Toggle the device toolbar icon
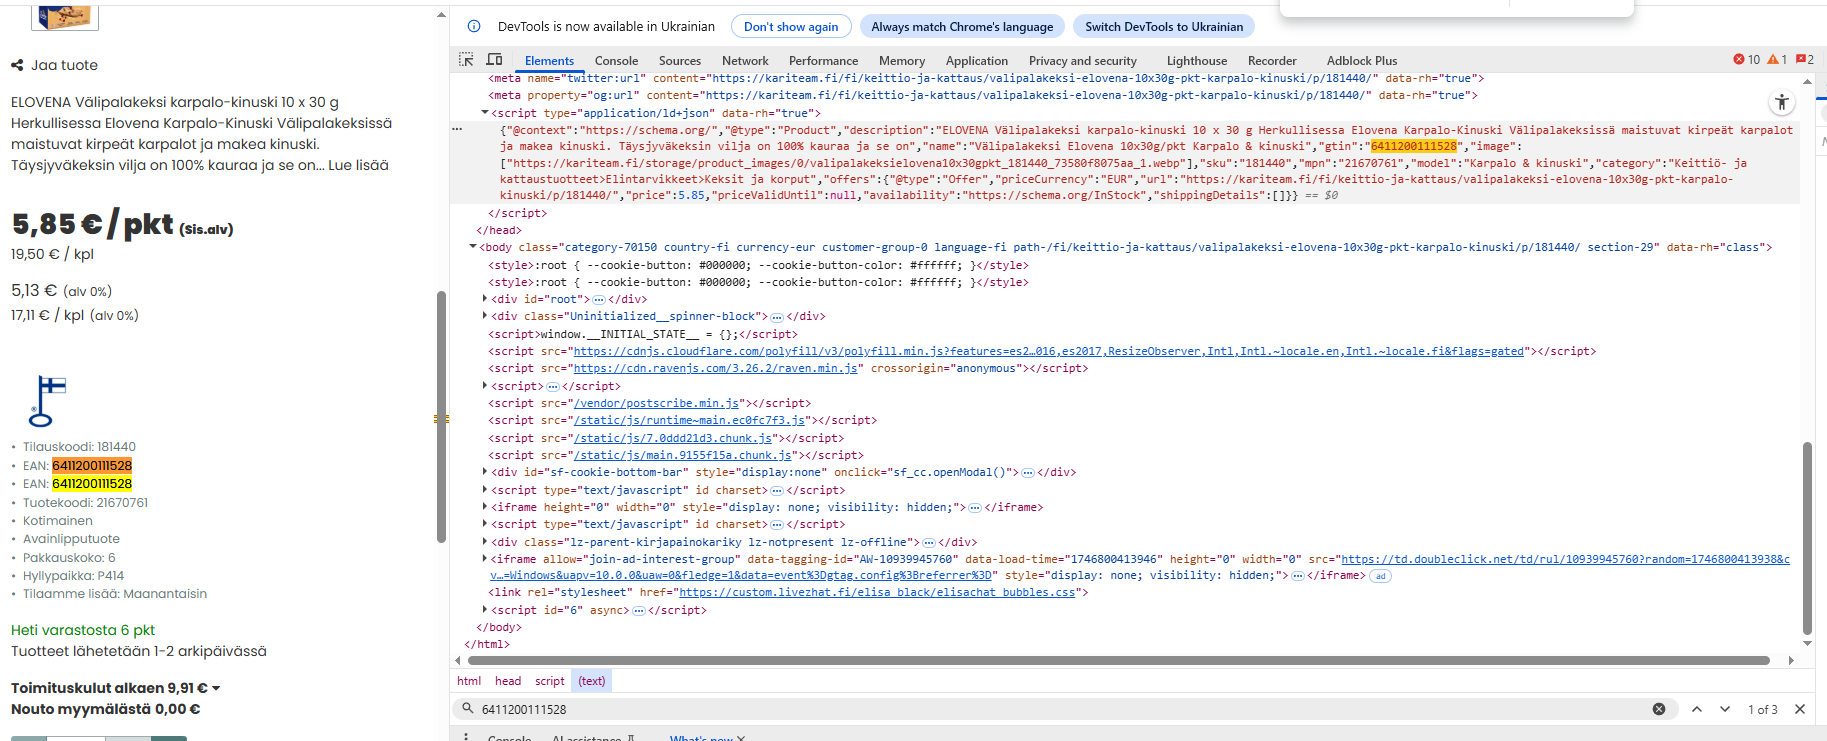The width and height of the screenshot is (1827, 741). (x=494, y=60)
